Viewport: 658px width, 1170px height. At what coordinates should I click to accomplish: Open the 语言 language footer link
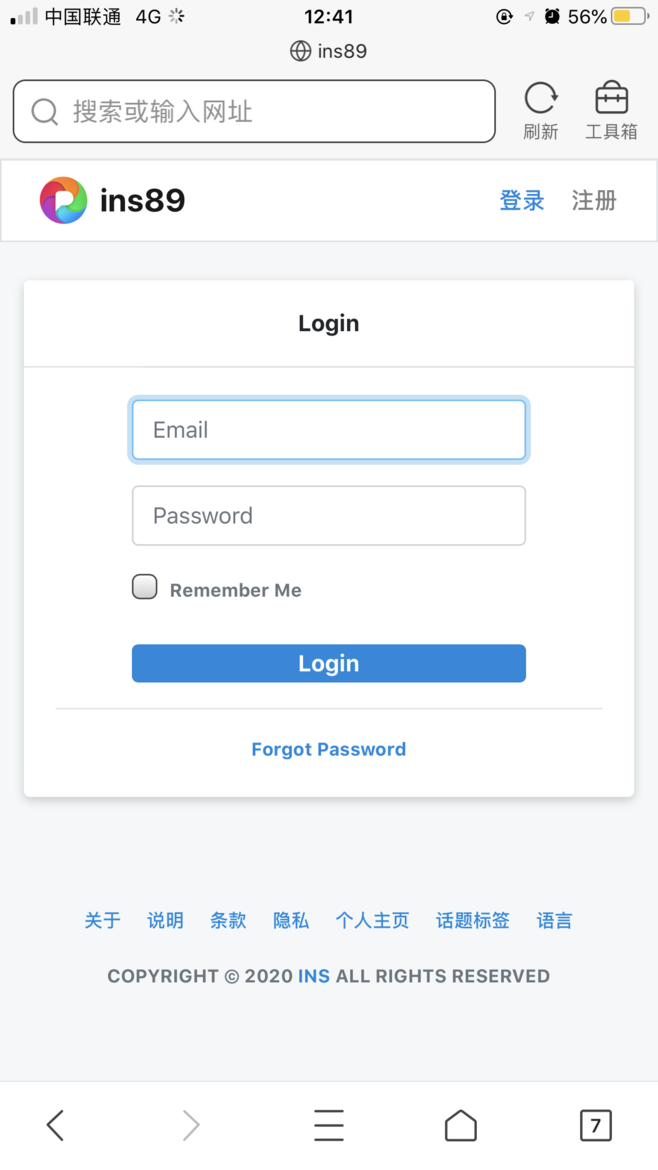(x=554, y=921)
